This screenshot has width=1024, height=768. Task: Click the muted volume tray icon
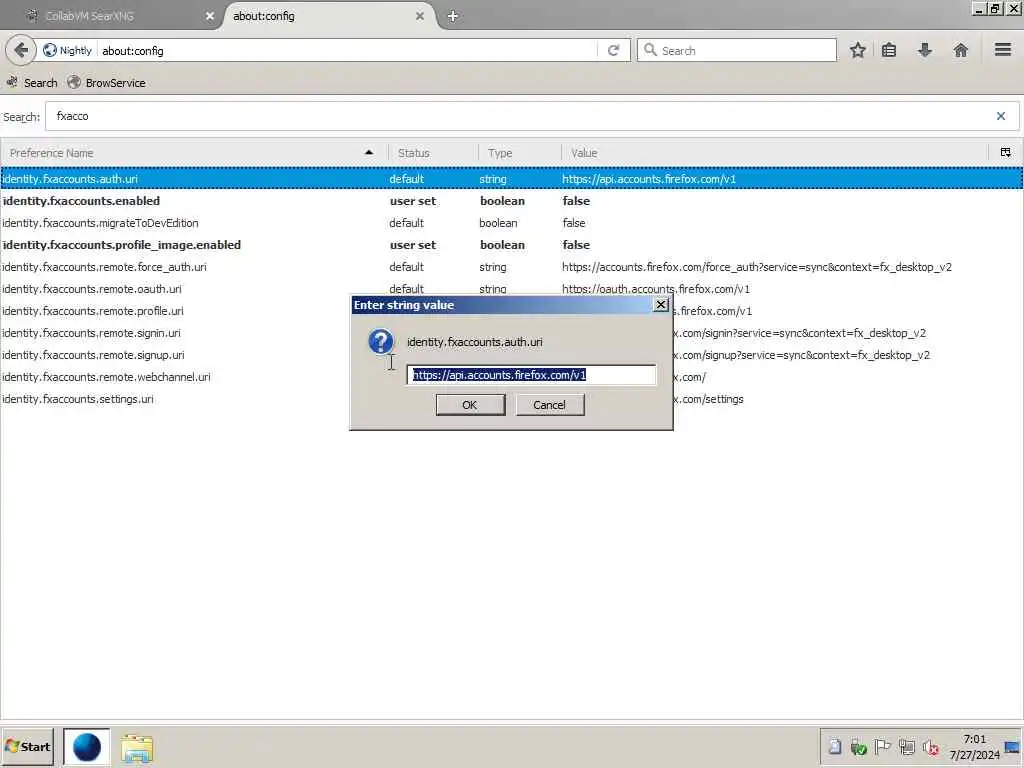tap(931, 747)
